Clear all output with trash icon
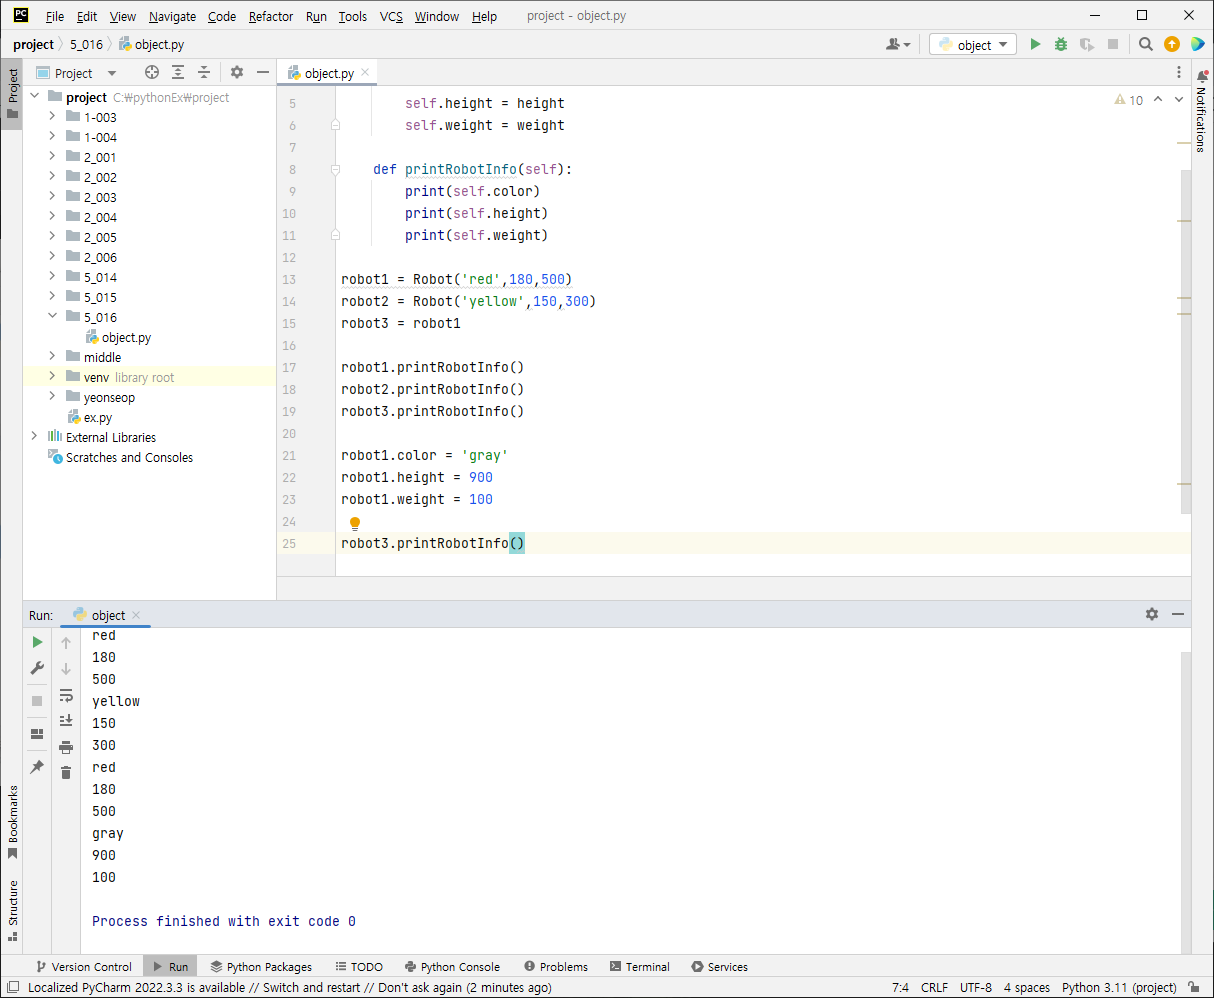This screenshot has height=998, width=1214. (x=66, y=772)
